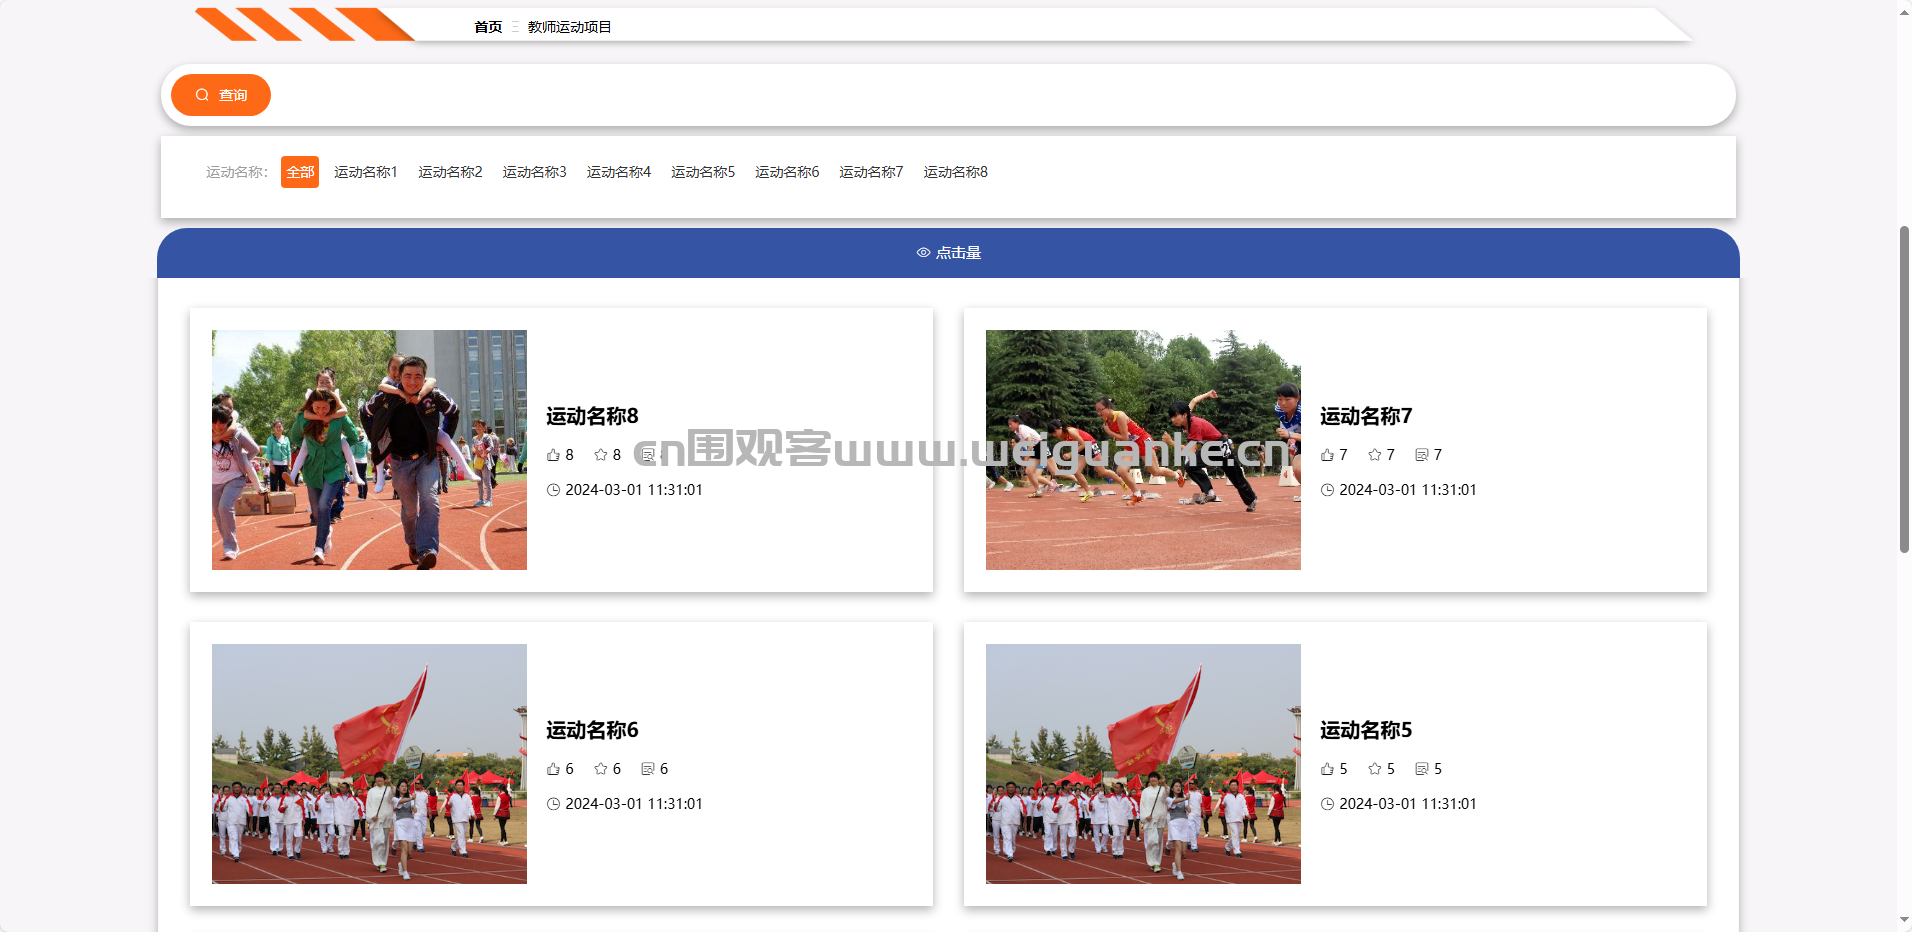Filter by 运动名称8
1912x932 pixels.
point(955,172)
